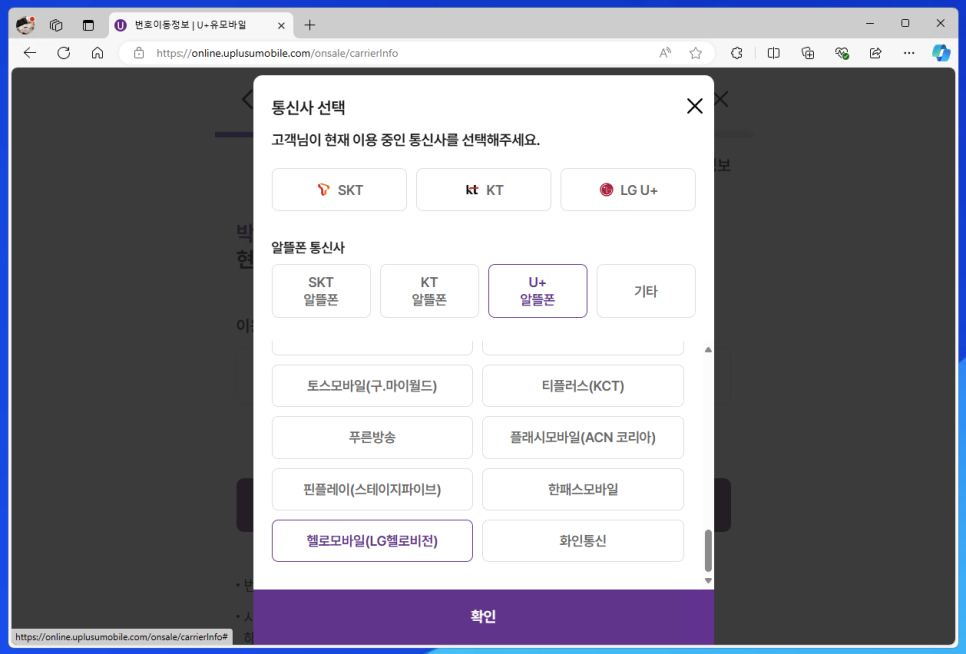Open the read aloud feature
966x654 pixels.
(x=665, y=53)
